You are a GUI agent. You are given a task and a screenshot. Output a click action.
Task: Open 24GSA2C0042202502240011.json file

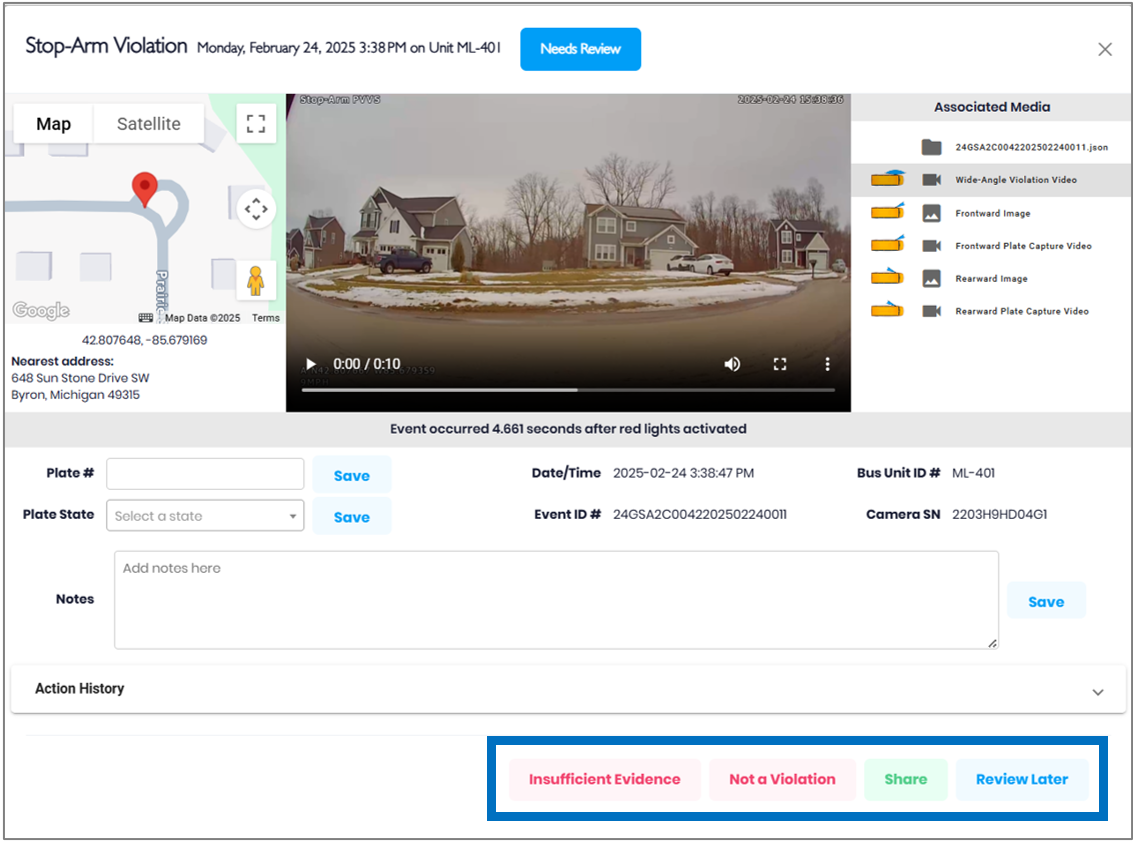[1031, 147]
